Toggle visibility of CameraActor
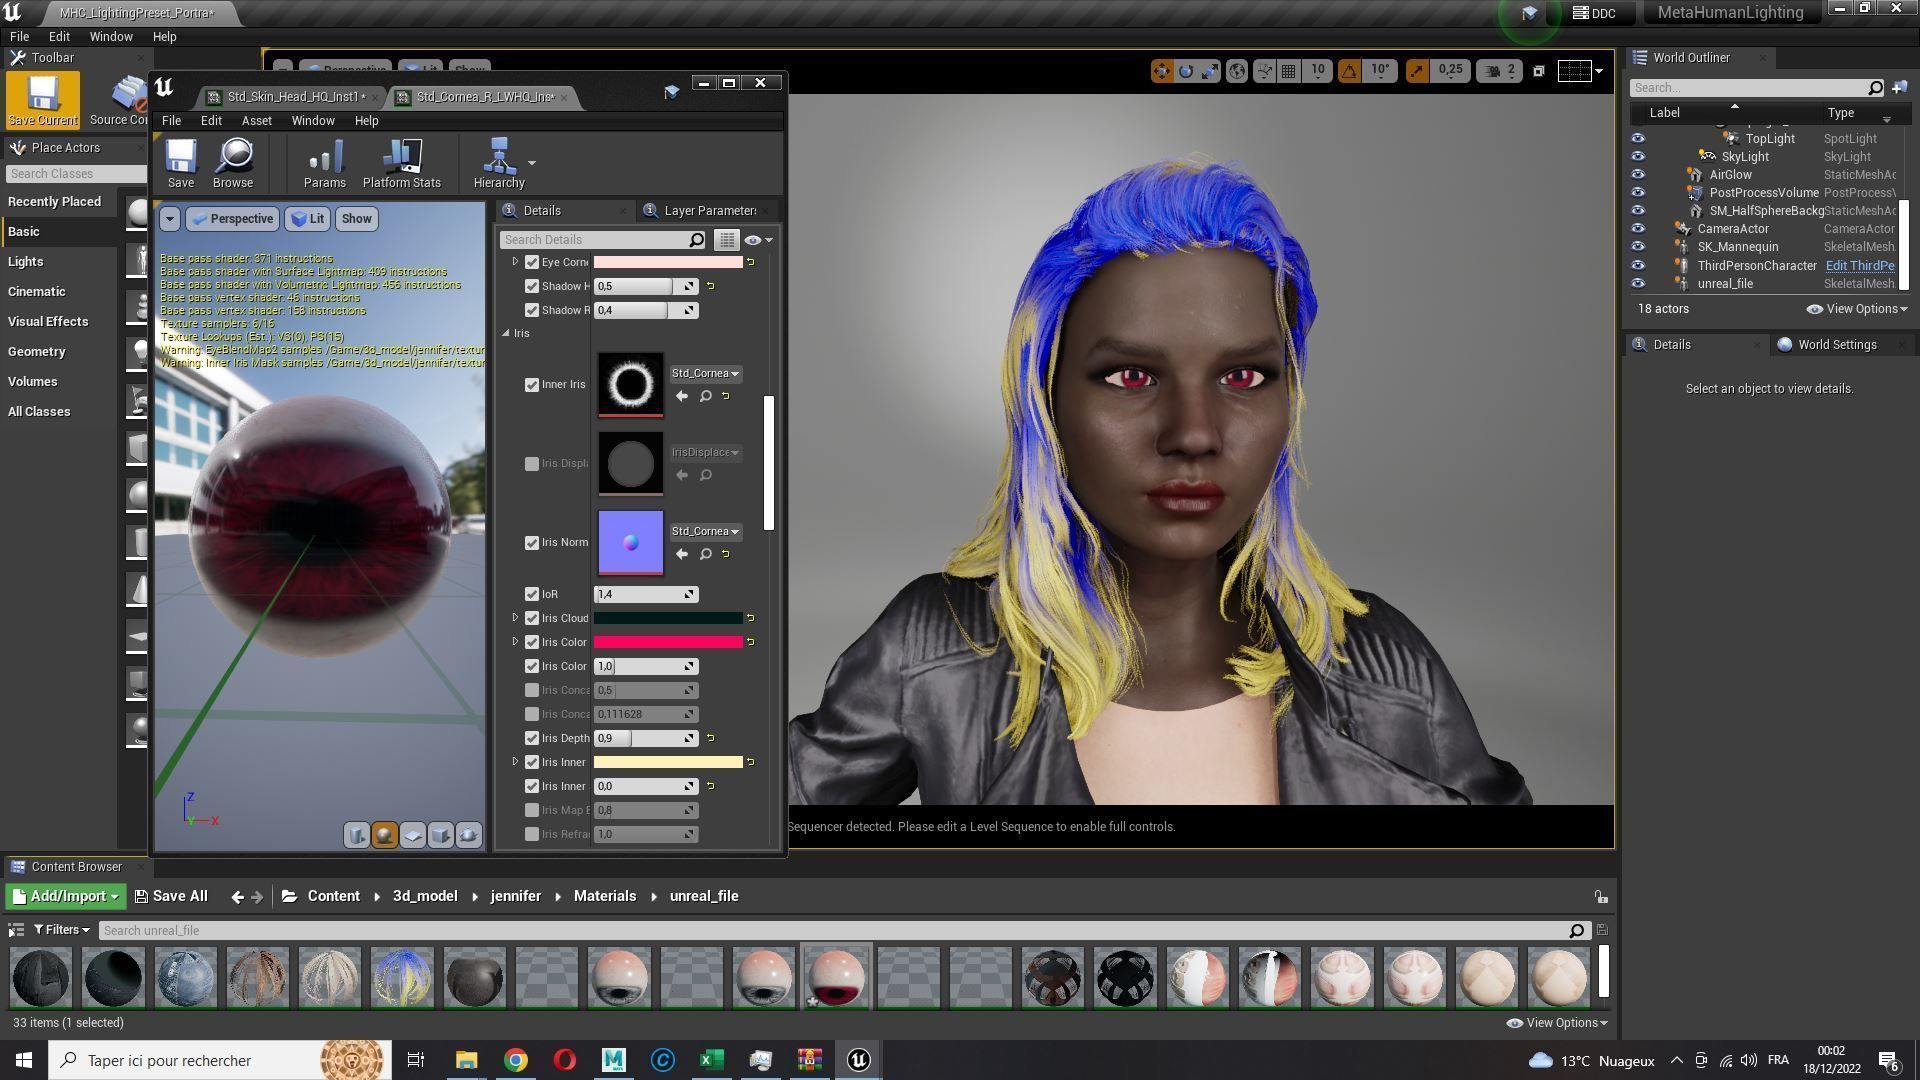 coord(1638,229)
